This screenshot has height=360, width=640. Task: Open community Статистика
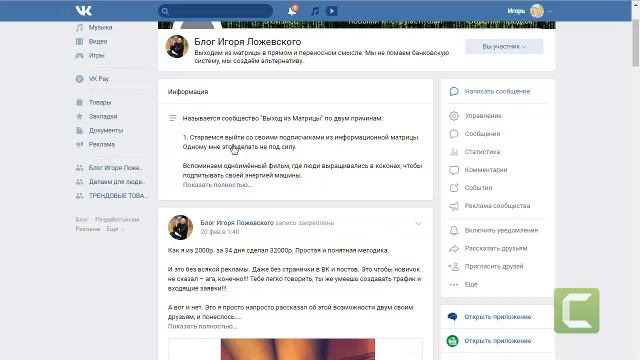[x=482, y=152]
